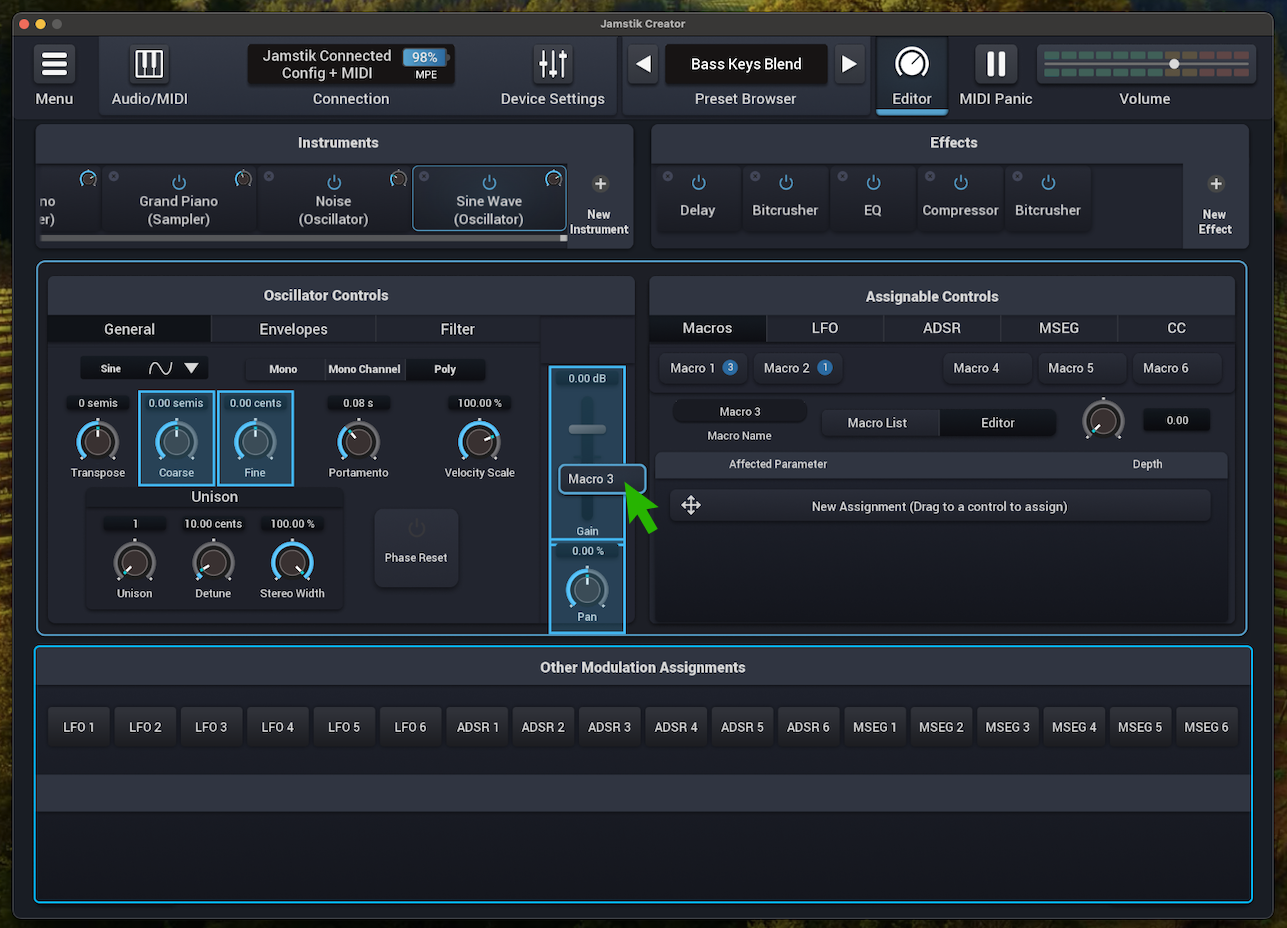The width and height of the screenshot is (1287, 928).
Task: Add a New Effect with the plus icon
Action: coord(1216,184)
